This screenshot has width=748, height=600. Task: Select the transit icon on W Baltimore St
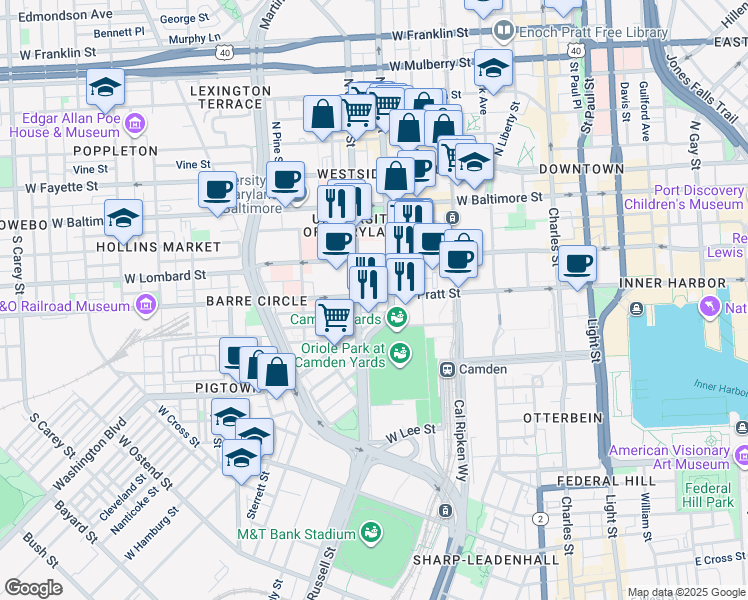(453, 218)
